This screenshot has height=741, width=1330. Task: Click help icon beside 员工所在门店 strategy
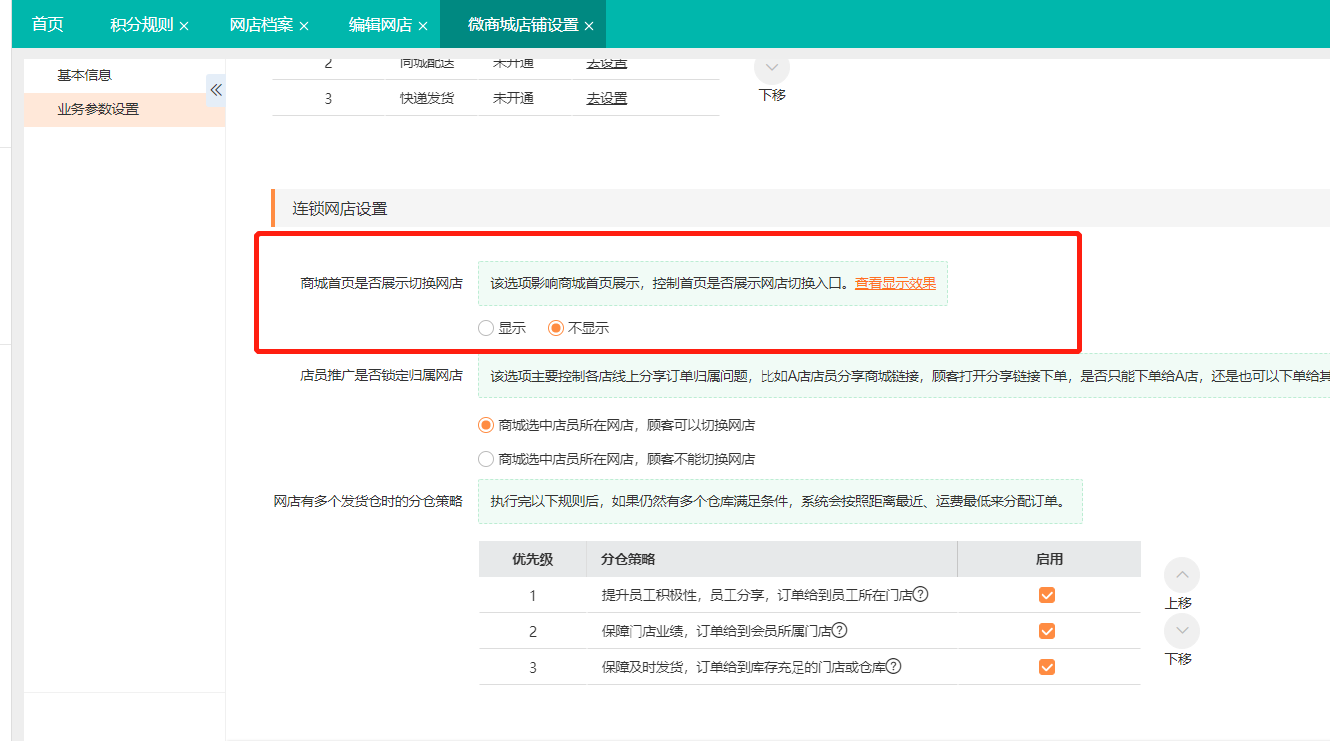(x=921, y=594)
